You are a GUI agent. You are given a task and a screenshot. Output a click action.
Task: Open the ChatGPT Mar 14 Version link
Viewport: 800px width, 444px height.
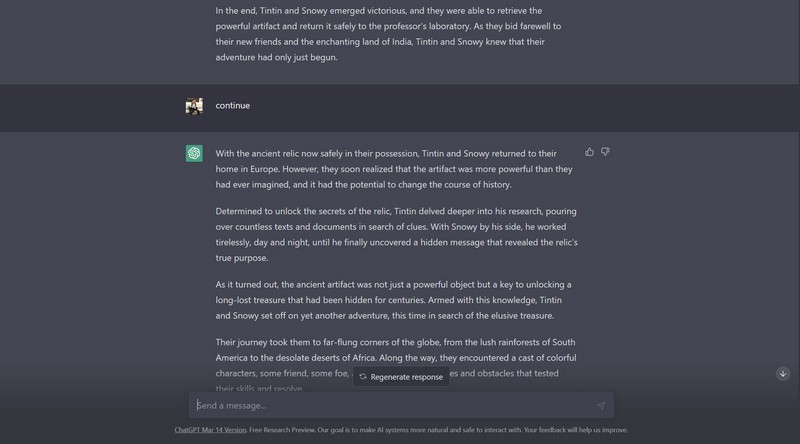coord(210,430)
